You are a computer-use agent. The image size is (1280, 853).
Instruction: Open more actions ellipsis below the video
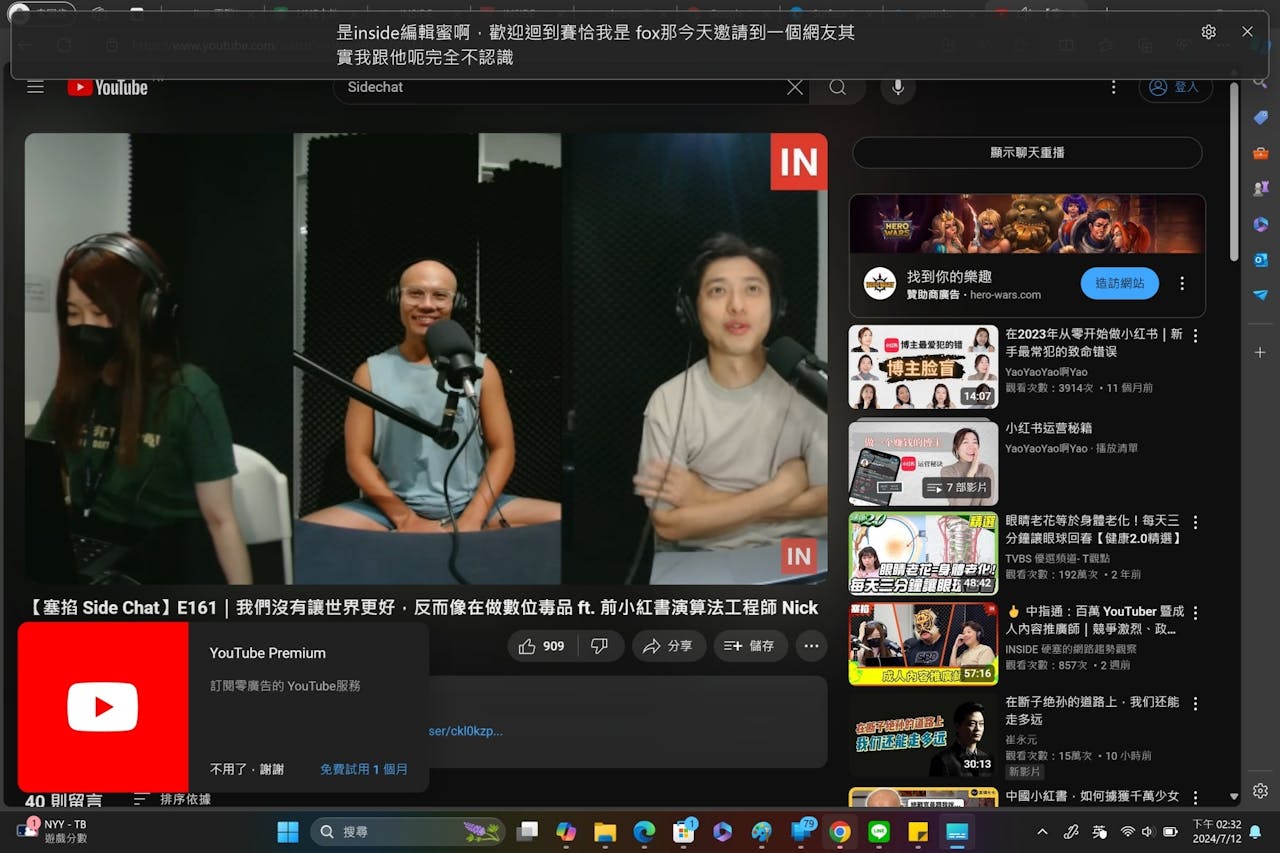[811, 646]
